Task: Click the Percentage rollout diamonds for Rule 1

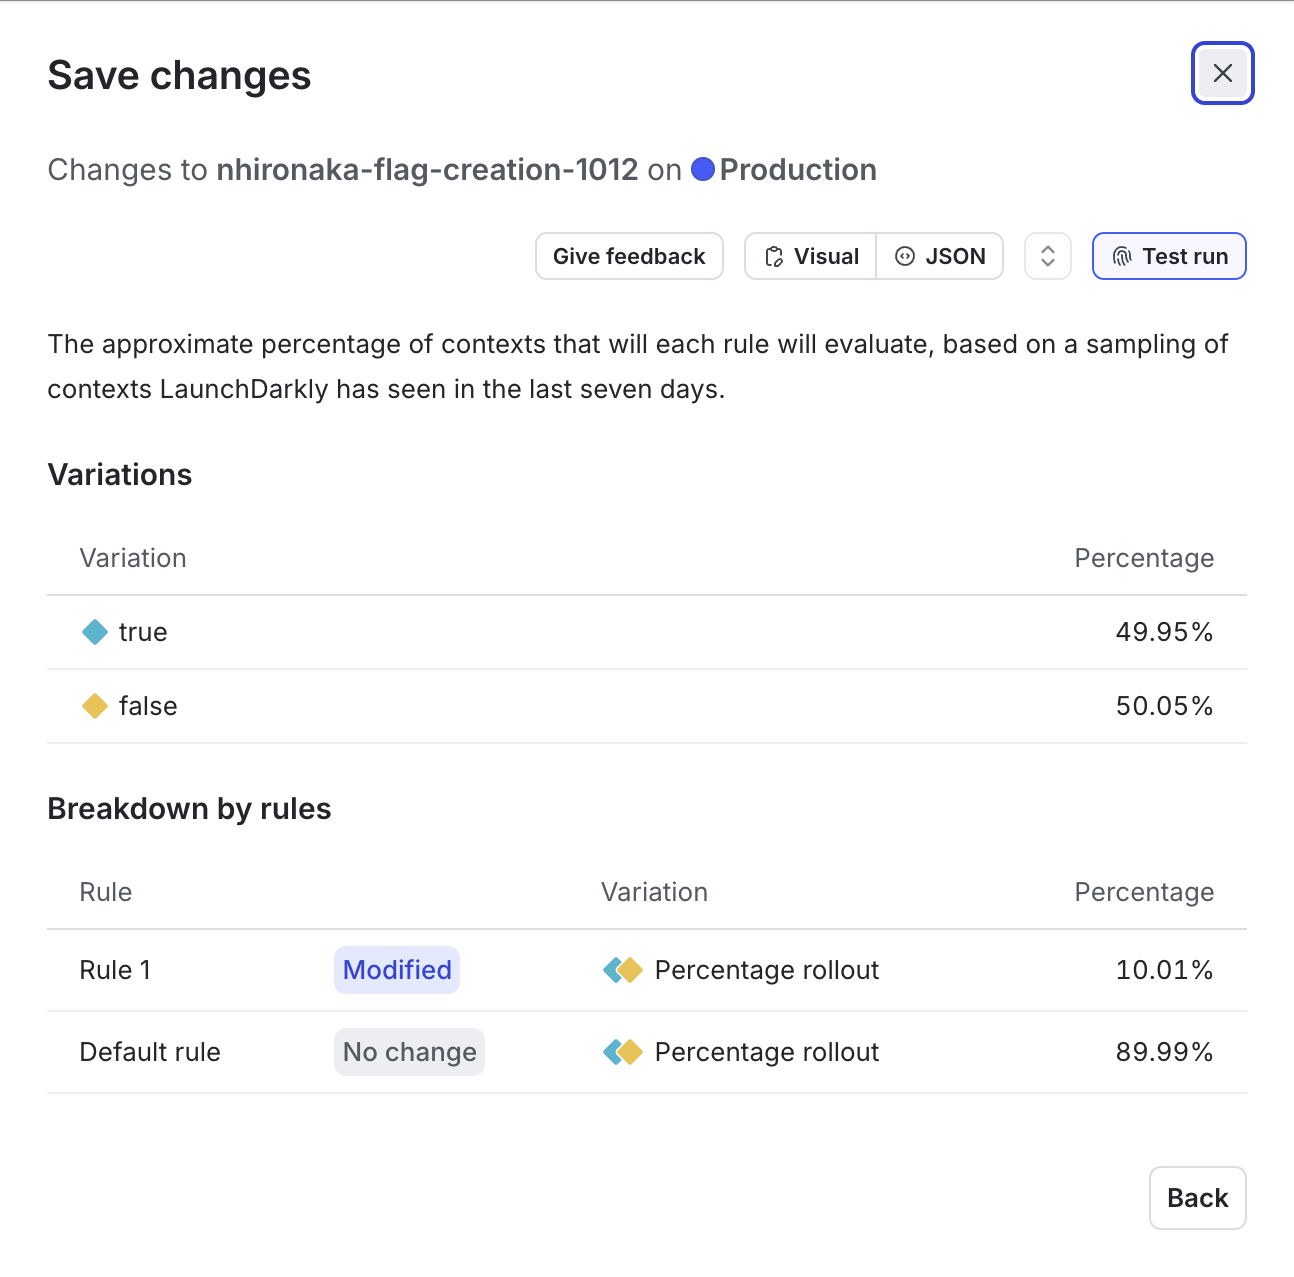Action: pos(622,969)
